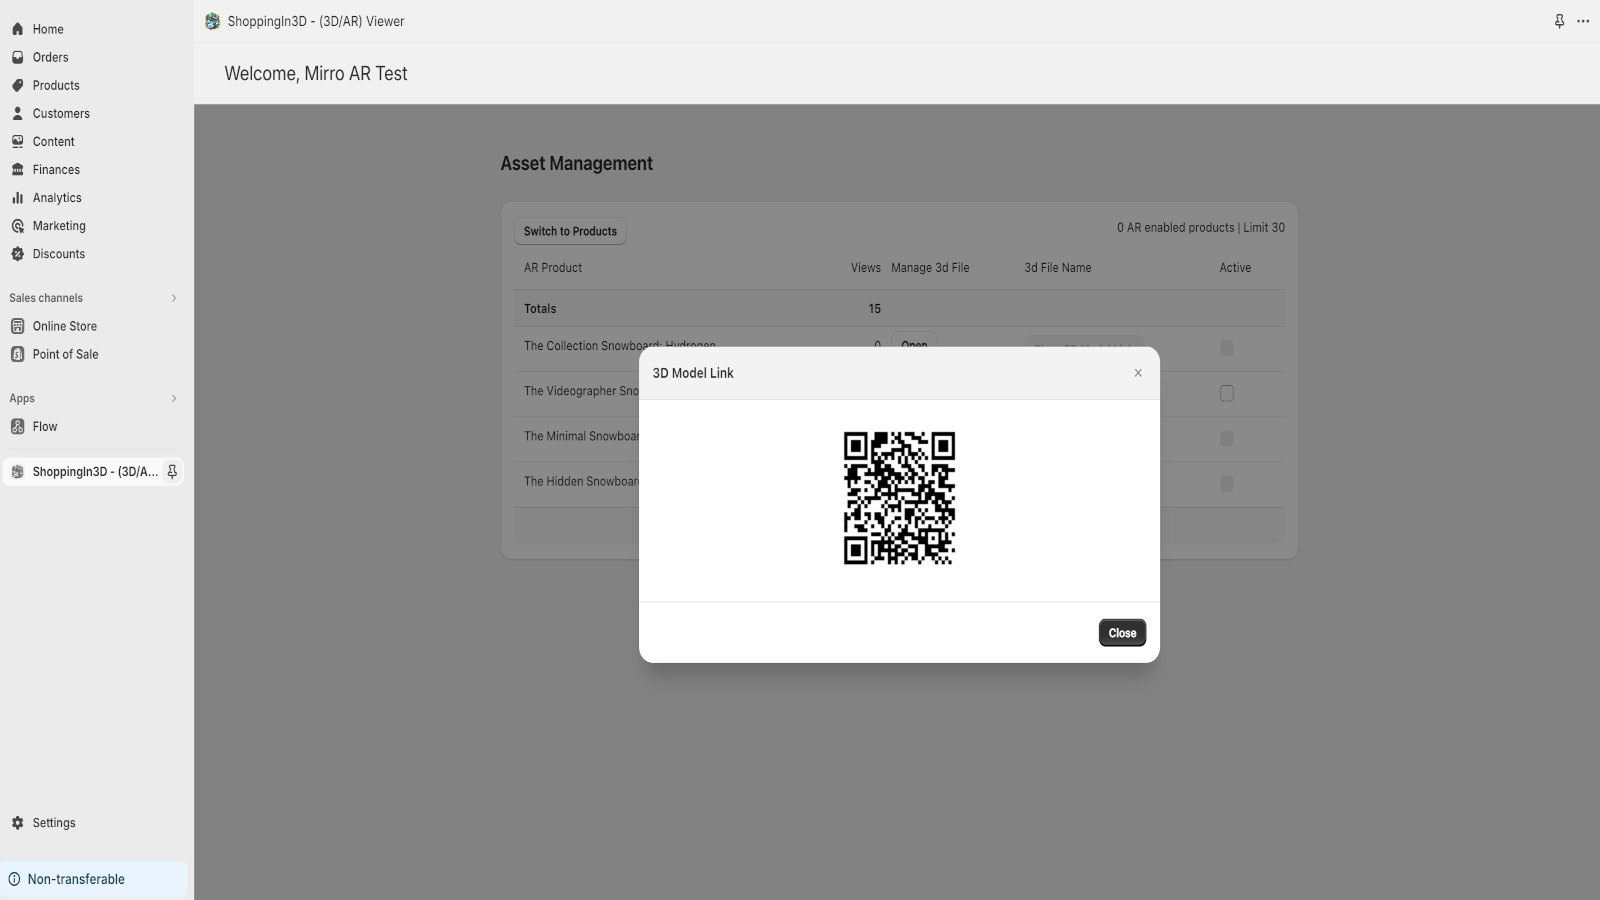1600x900 pixels.
Task: Click the Point of Sale icon
Action: (17, 354)
